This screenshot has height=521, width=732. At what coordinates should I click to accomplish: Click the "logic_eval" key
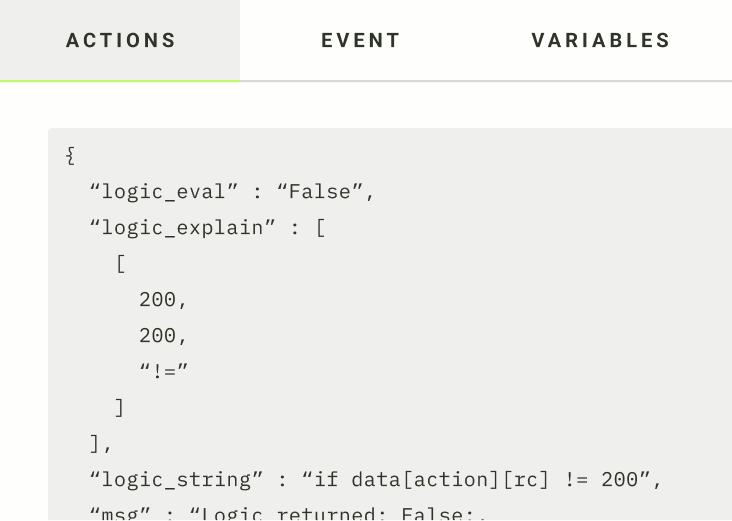point(164,192)
